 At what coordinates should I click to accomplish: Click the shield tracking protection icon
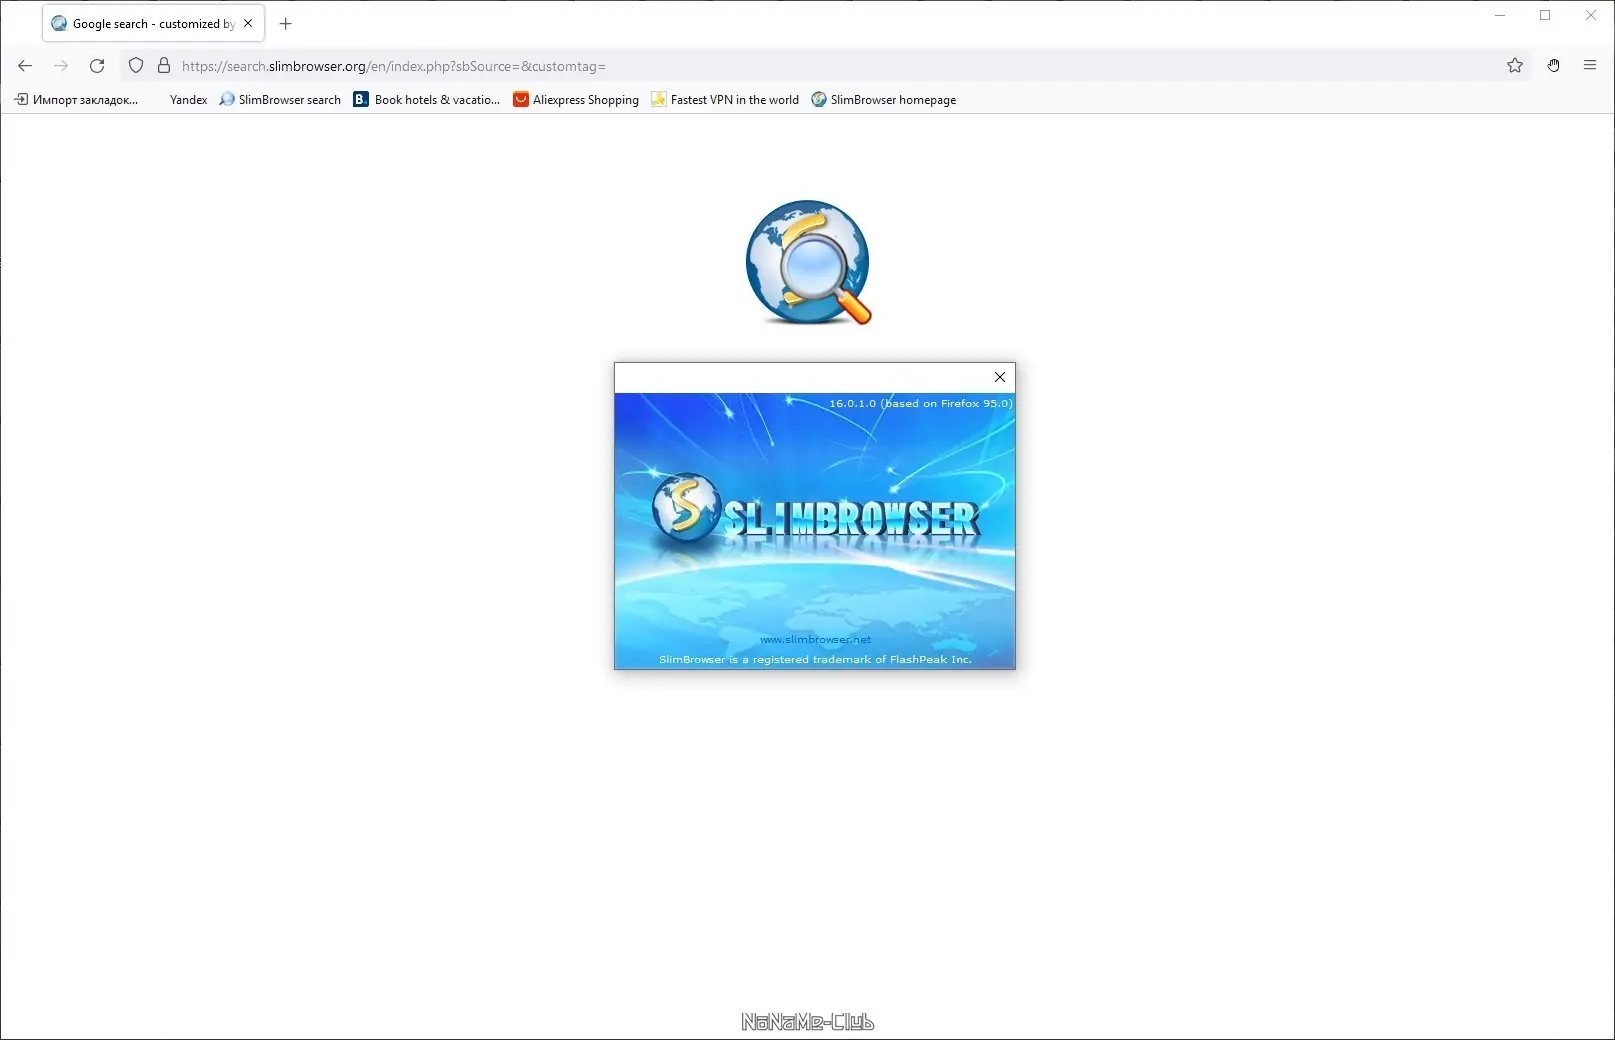click(x=135, y=66)
